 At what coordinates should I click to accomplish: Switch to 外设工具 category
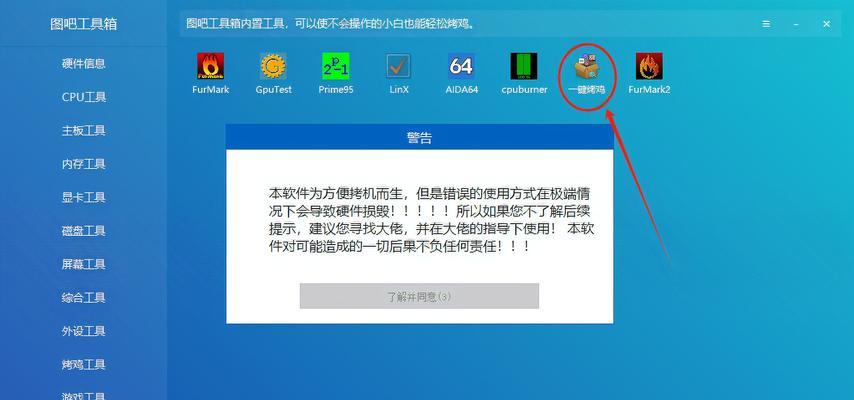83,331
